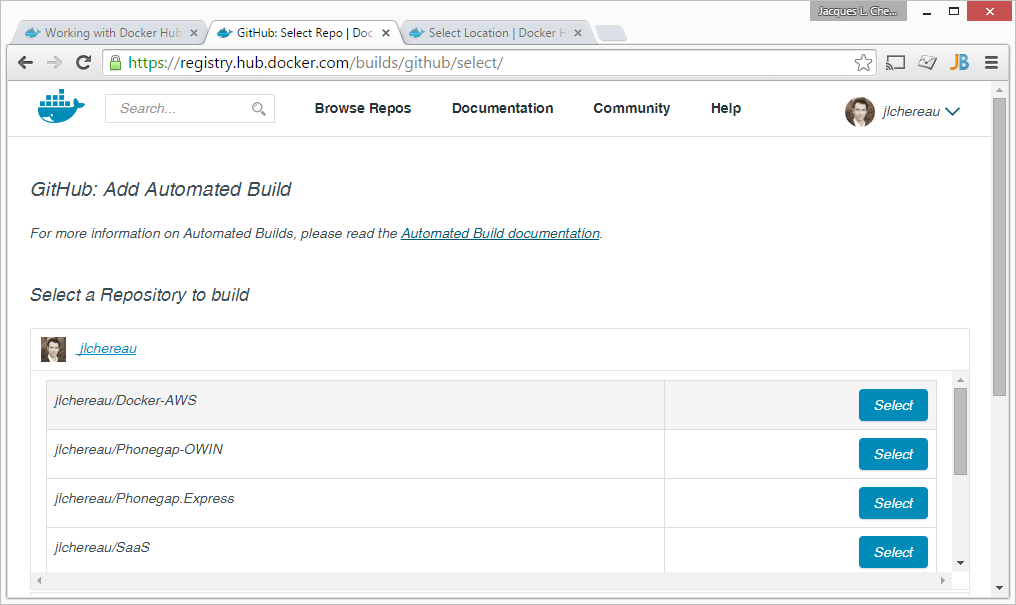The width and height of the screenshot is (1016, 605).
Task: Click the page scrollbar down arrow
Action: pyautogui.click(x=999, y=588)
